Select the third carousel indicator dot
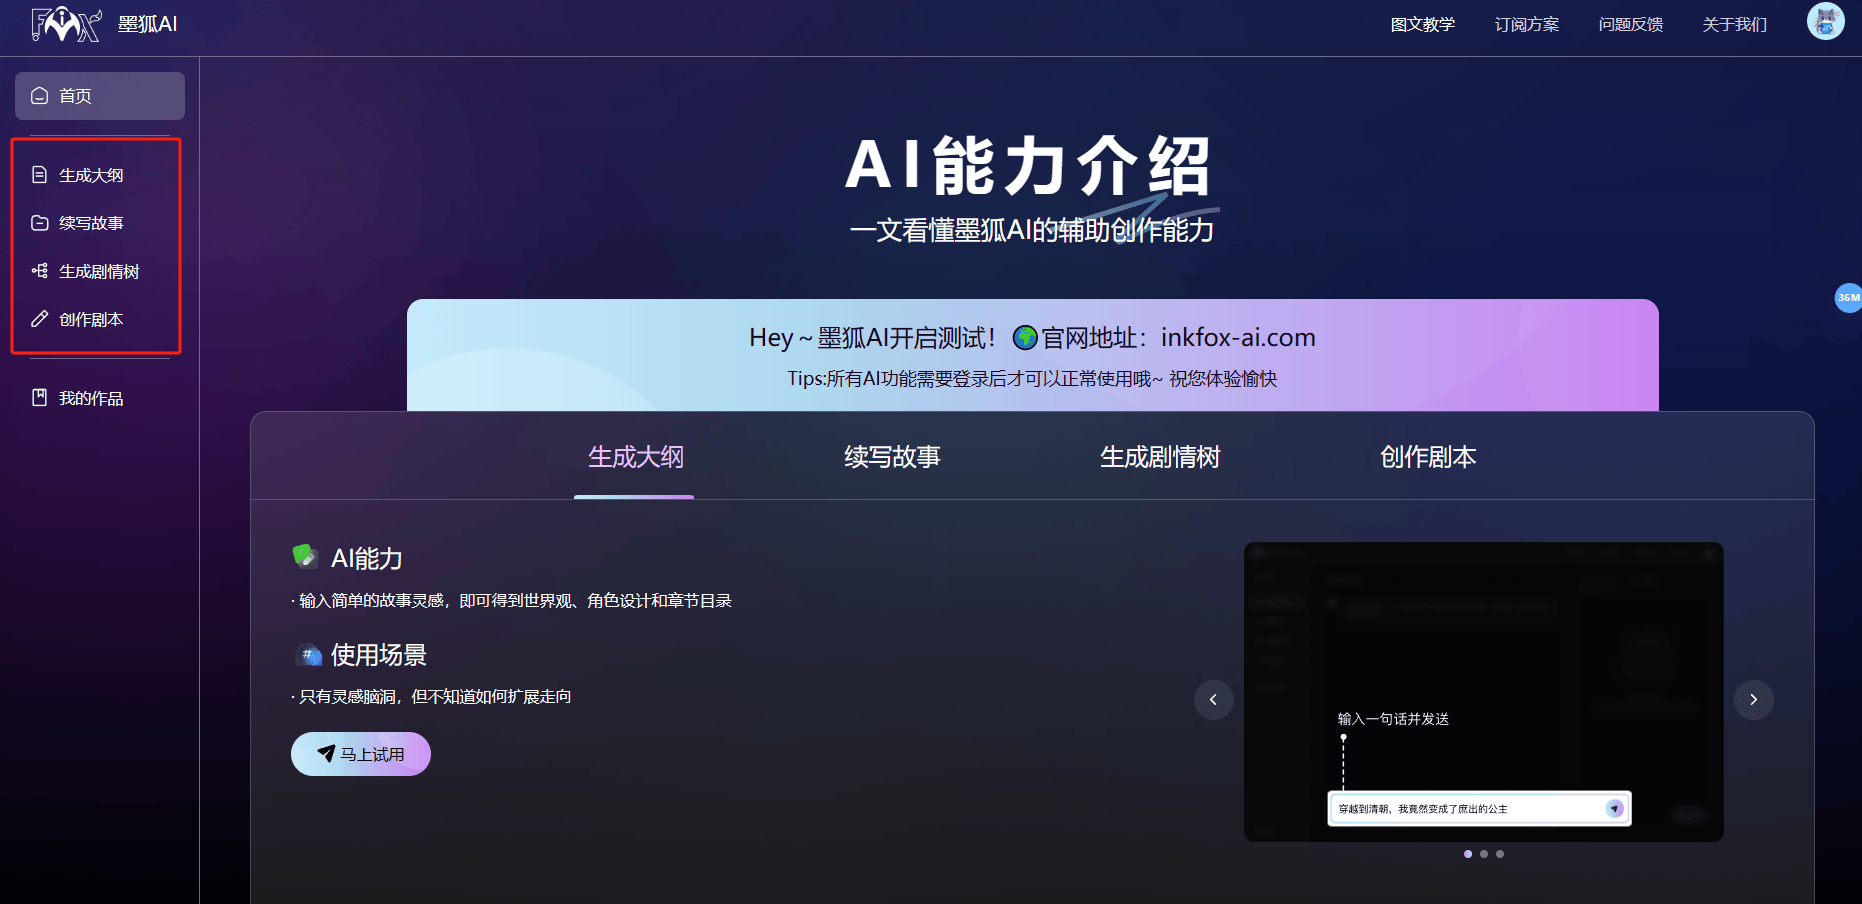1862x904 pixels. point(1500,854)
